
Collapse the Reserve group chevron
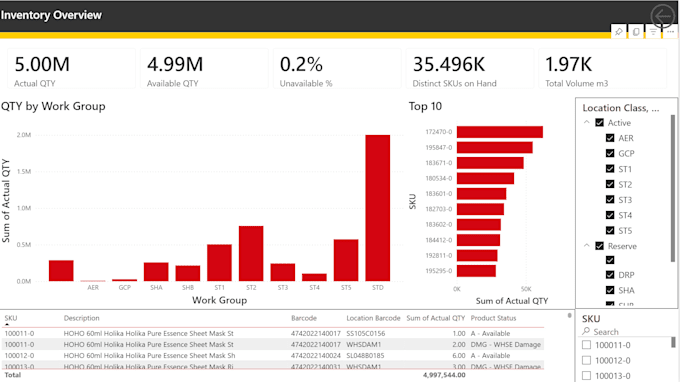(x=586, y=245)
